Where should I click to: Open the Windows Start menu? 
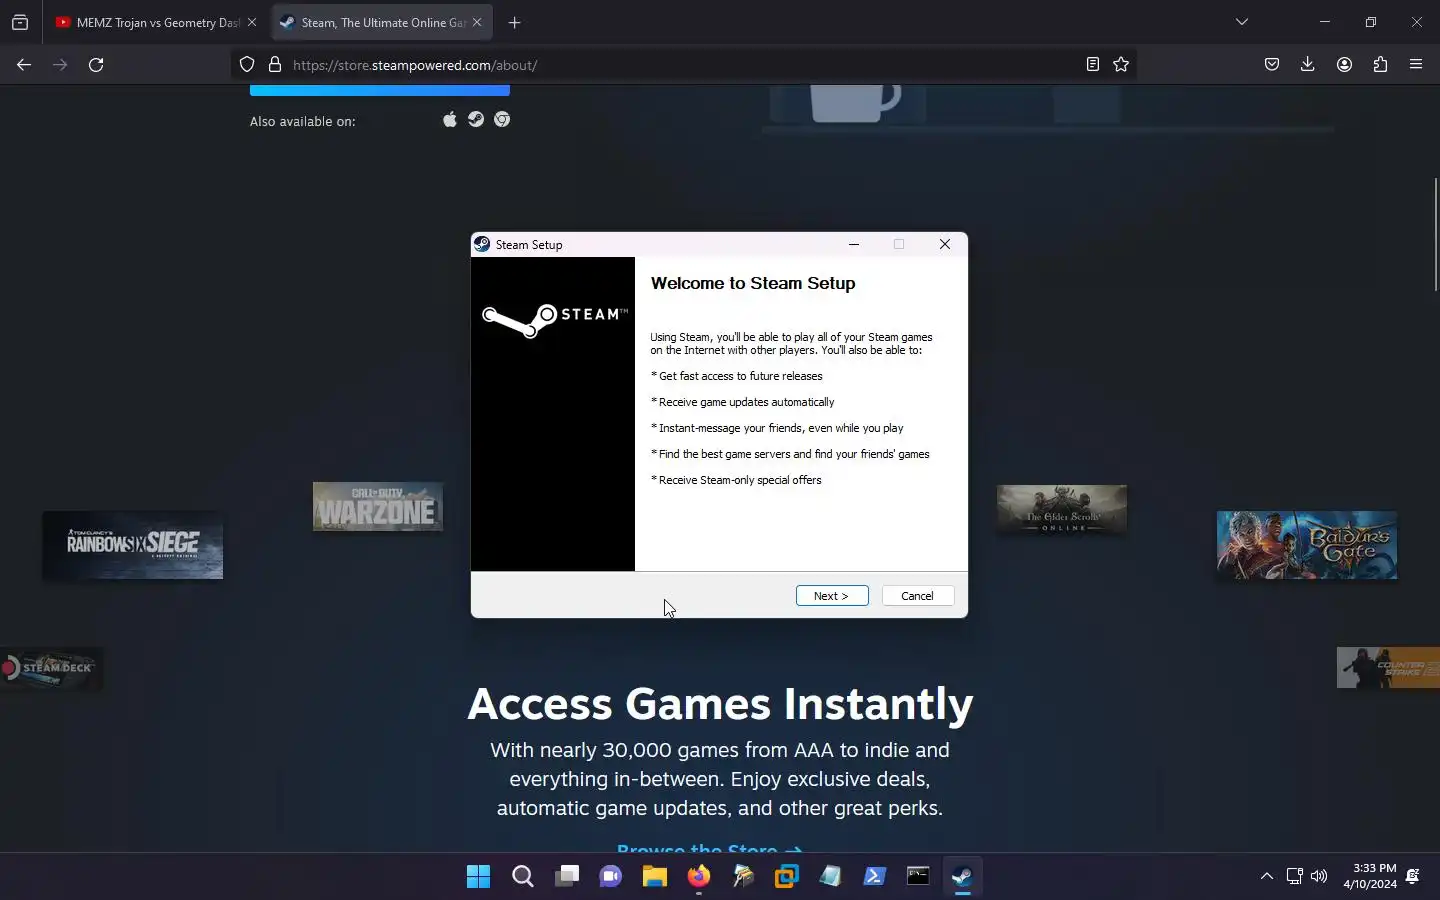(x=478, y=876)
